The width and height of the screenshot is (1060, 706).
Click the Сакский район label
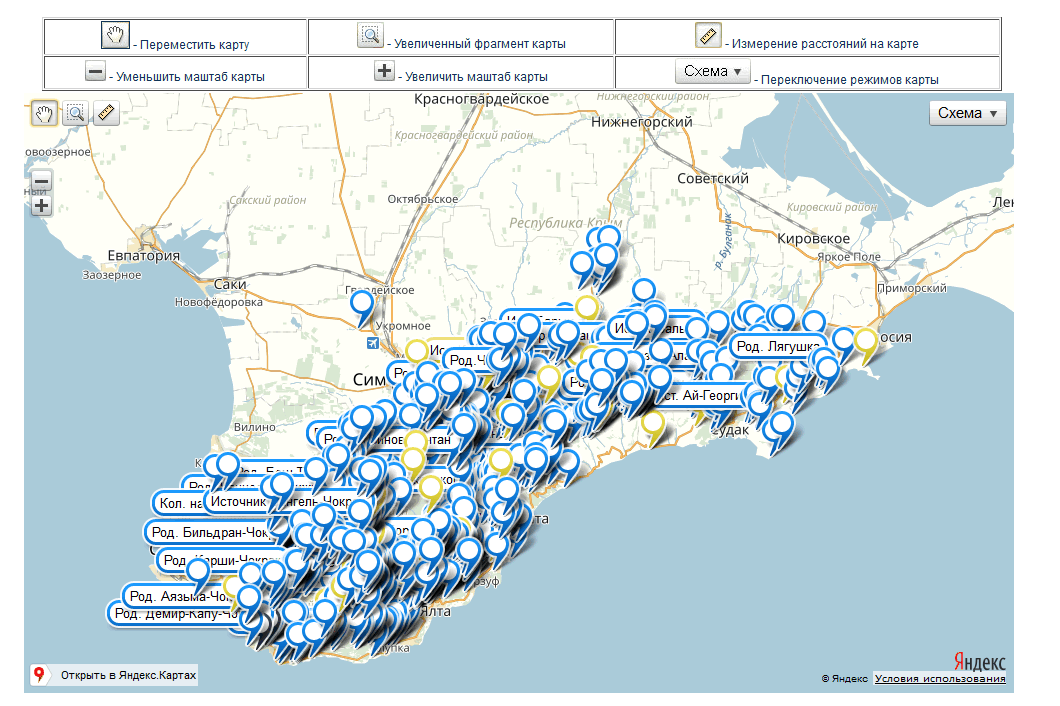pos(267,200)
